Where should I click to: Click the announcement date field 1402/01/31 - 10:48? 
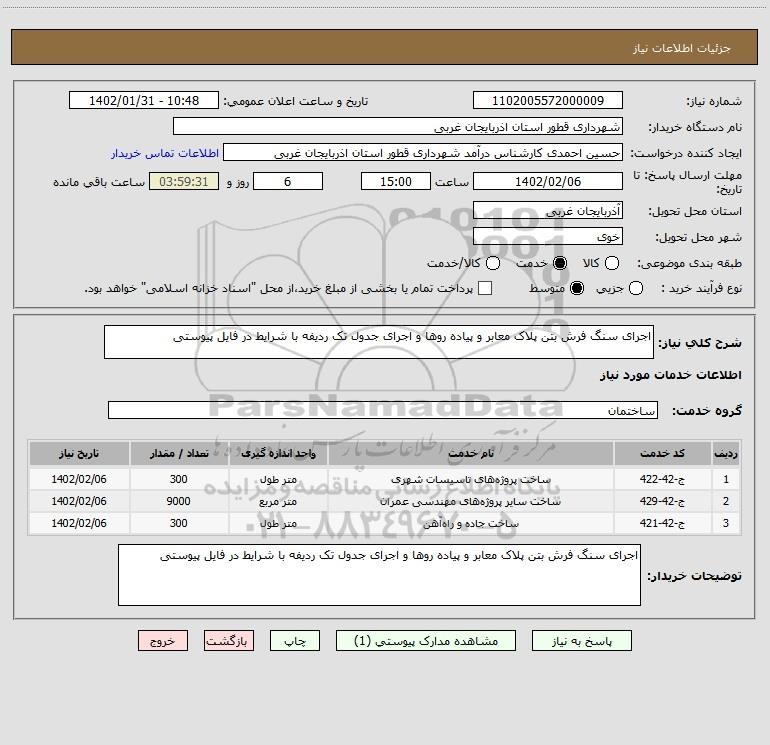(x=144, y=101)
